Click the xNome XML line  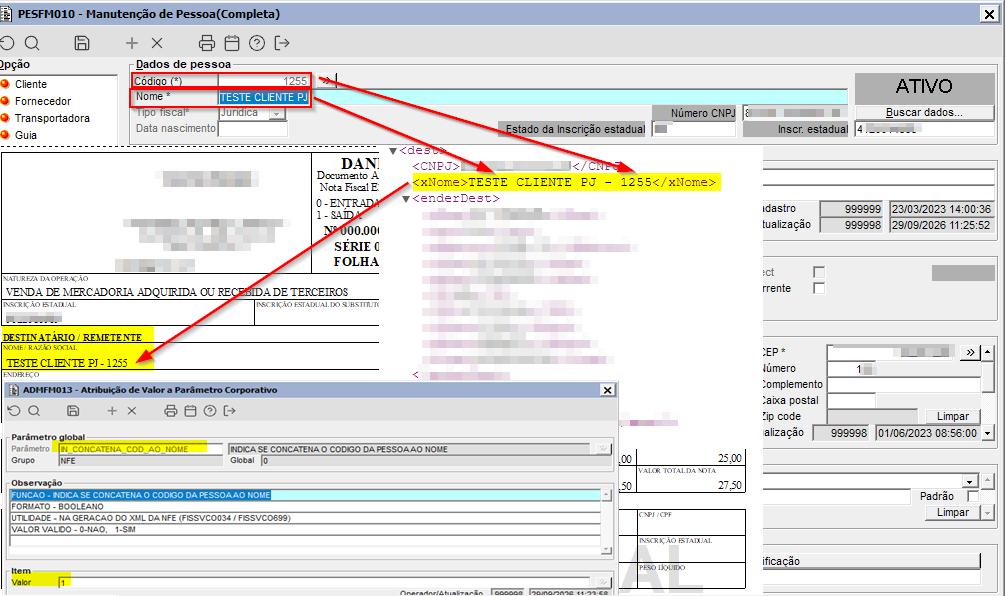coord(567,182)
